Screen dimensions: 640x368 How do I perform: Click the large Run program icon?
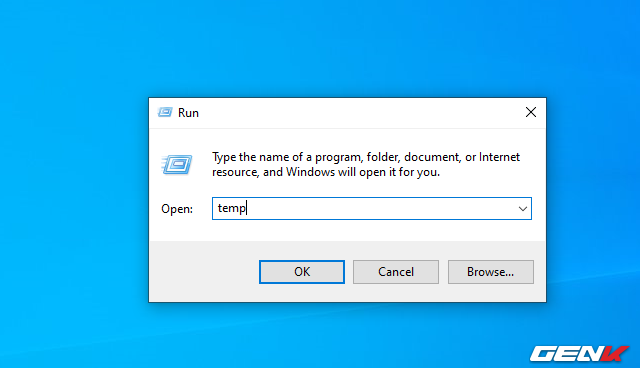[177, 165]
